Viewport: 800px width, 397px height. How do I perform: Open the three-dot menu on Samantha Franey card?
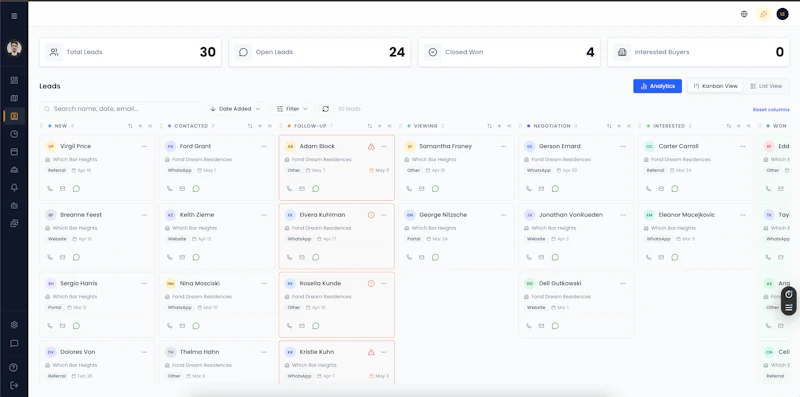point(503,146)
